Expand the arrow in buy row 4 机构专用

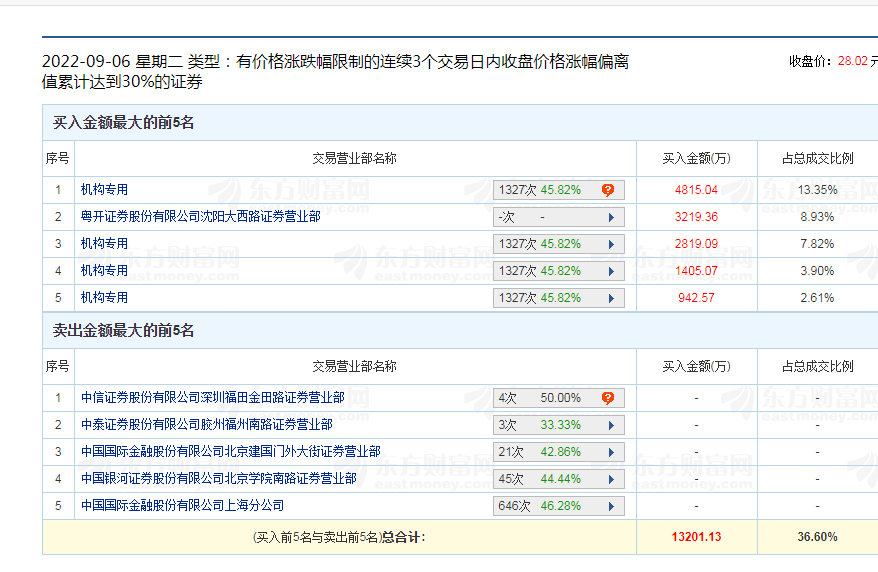[x=611, y=271]
